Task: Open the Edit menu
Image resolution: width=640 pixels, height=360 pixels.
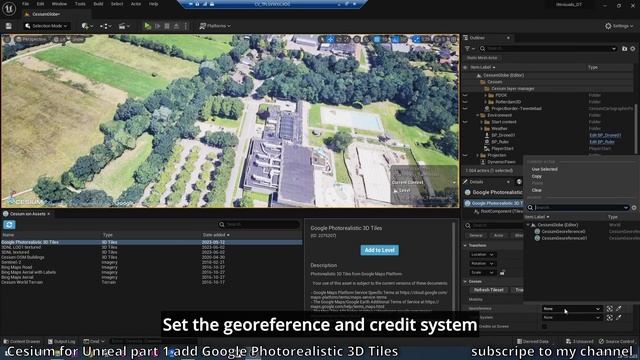Action: 40,4
